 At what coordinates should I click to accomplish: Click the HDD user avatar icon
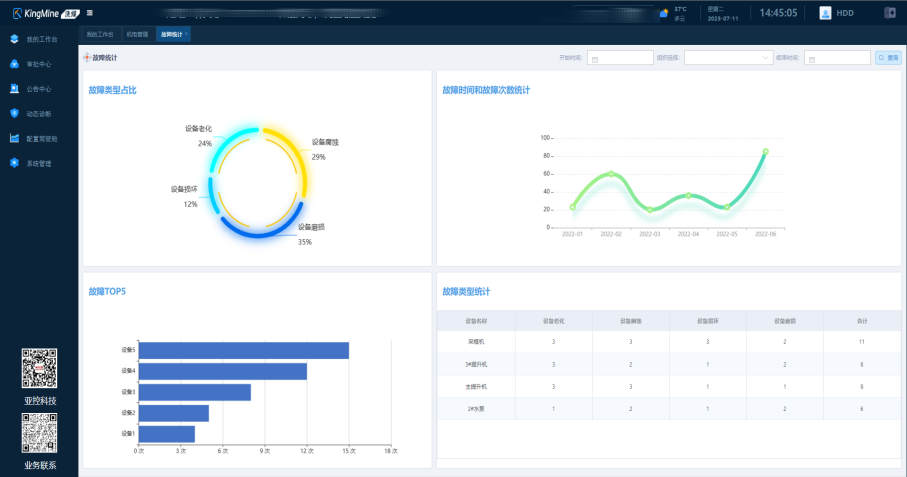[x=825, y=13]
